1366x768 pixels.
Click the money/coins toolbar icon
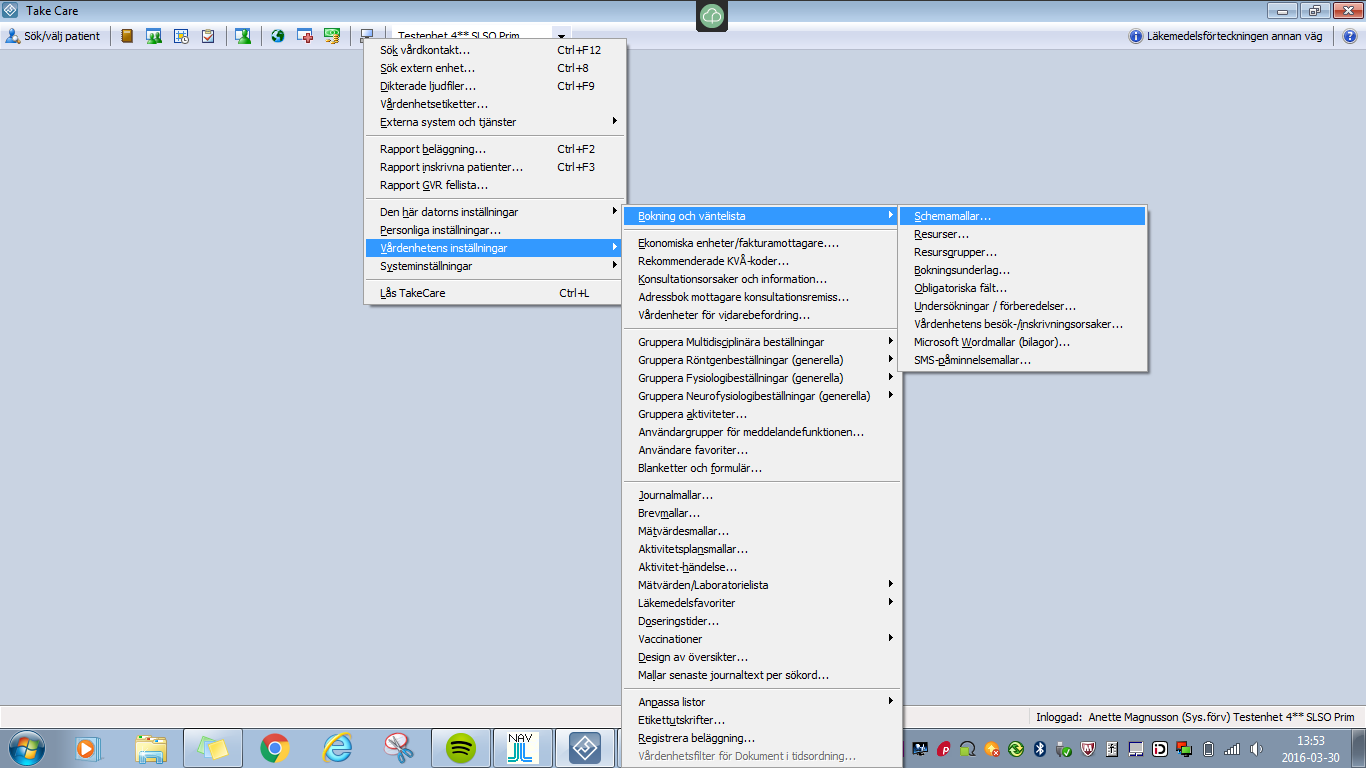click(332, 36)
